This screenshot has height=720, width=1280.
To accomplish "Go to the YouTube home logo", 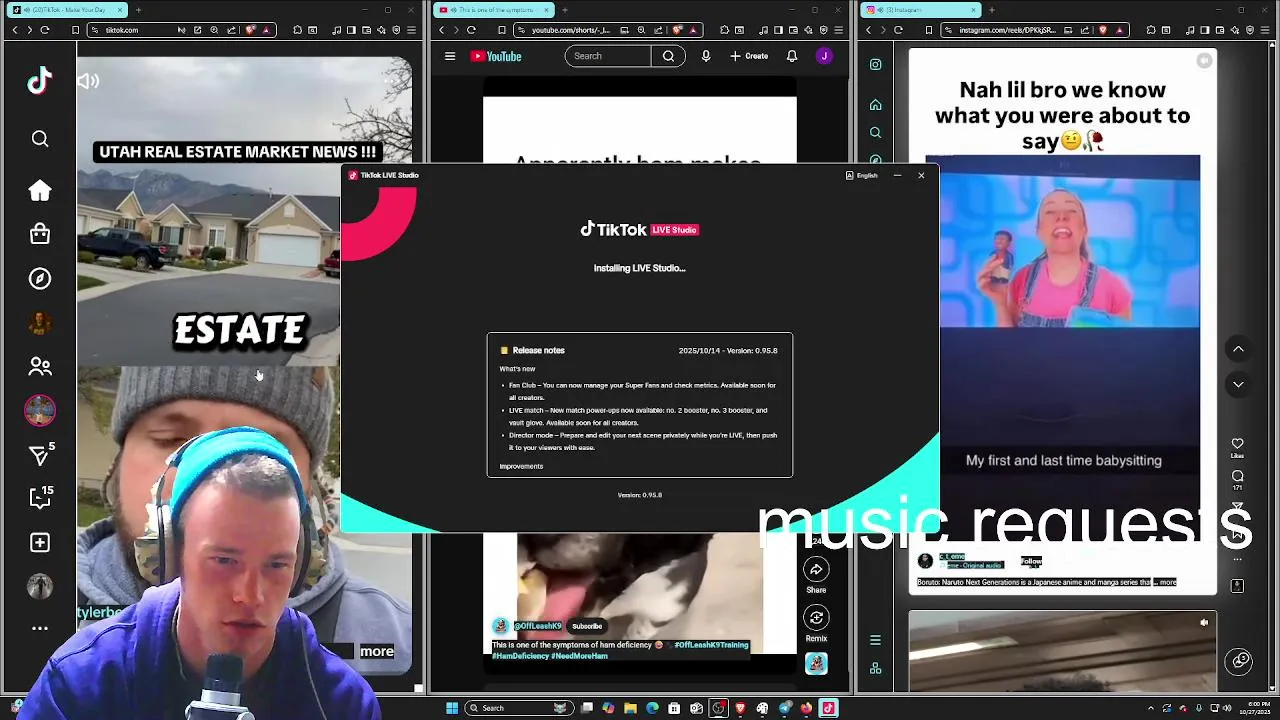I will click(496, 56).
